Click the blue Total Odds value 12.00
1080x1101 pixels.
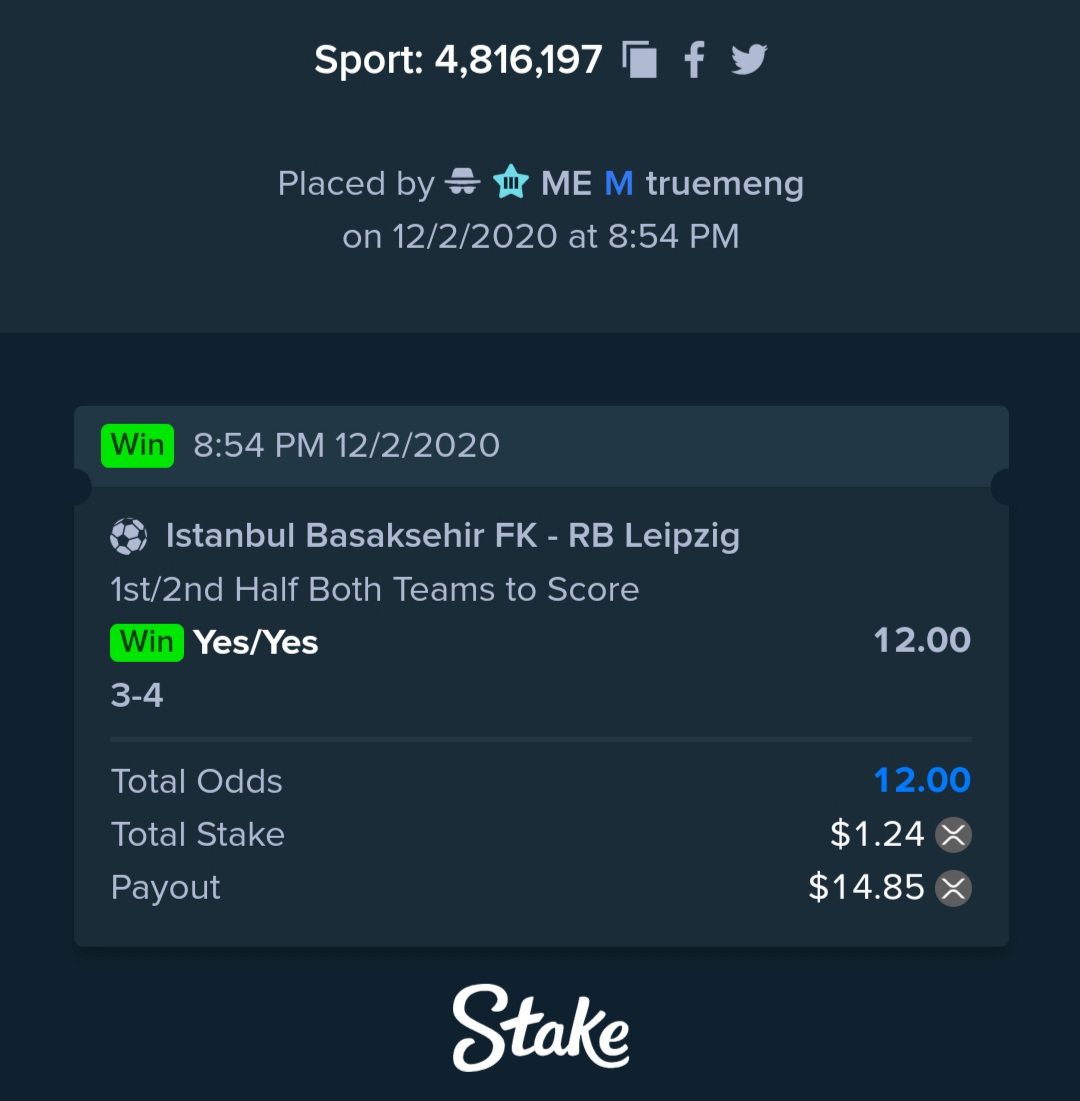922,781
